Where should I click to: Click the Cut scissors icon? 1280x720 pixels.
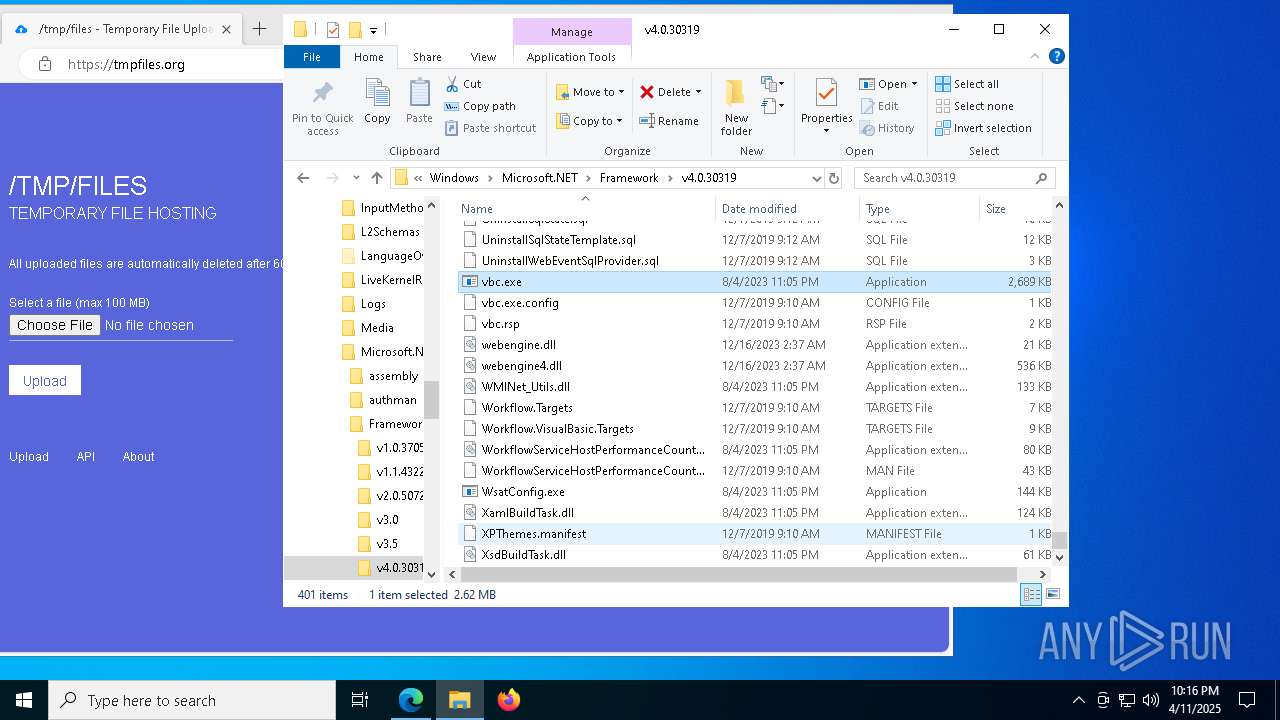click(452, 84)
